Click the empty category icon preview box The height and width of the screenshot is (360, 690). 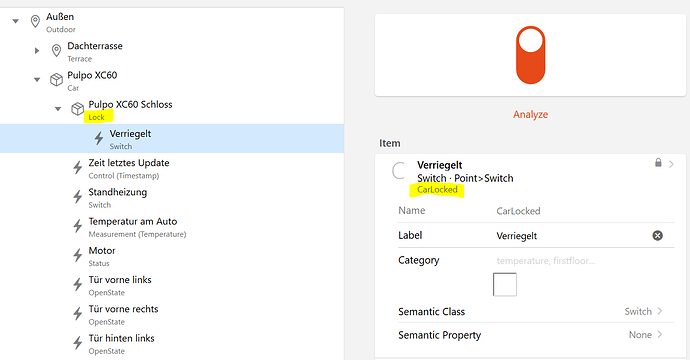point(505,284)
